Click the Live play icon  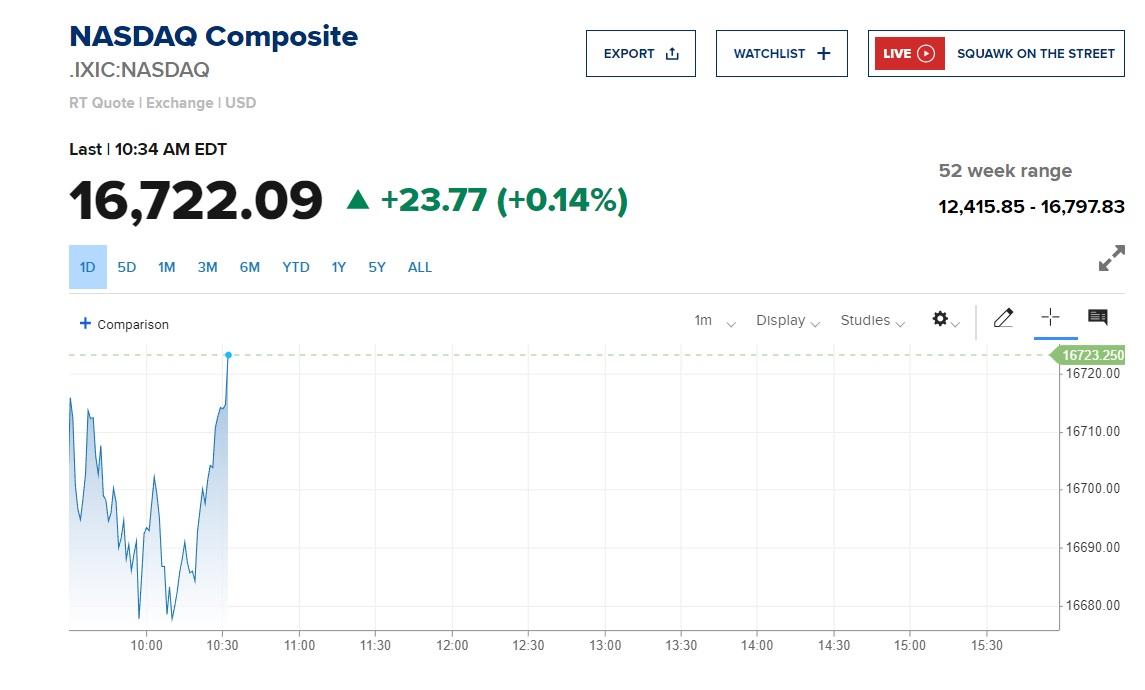(925, 54)
